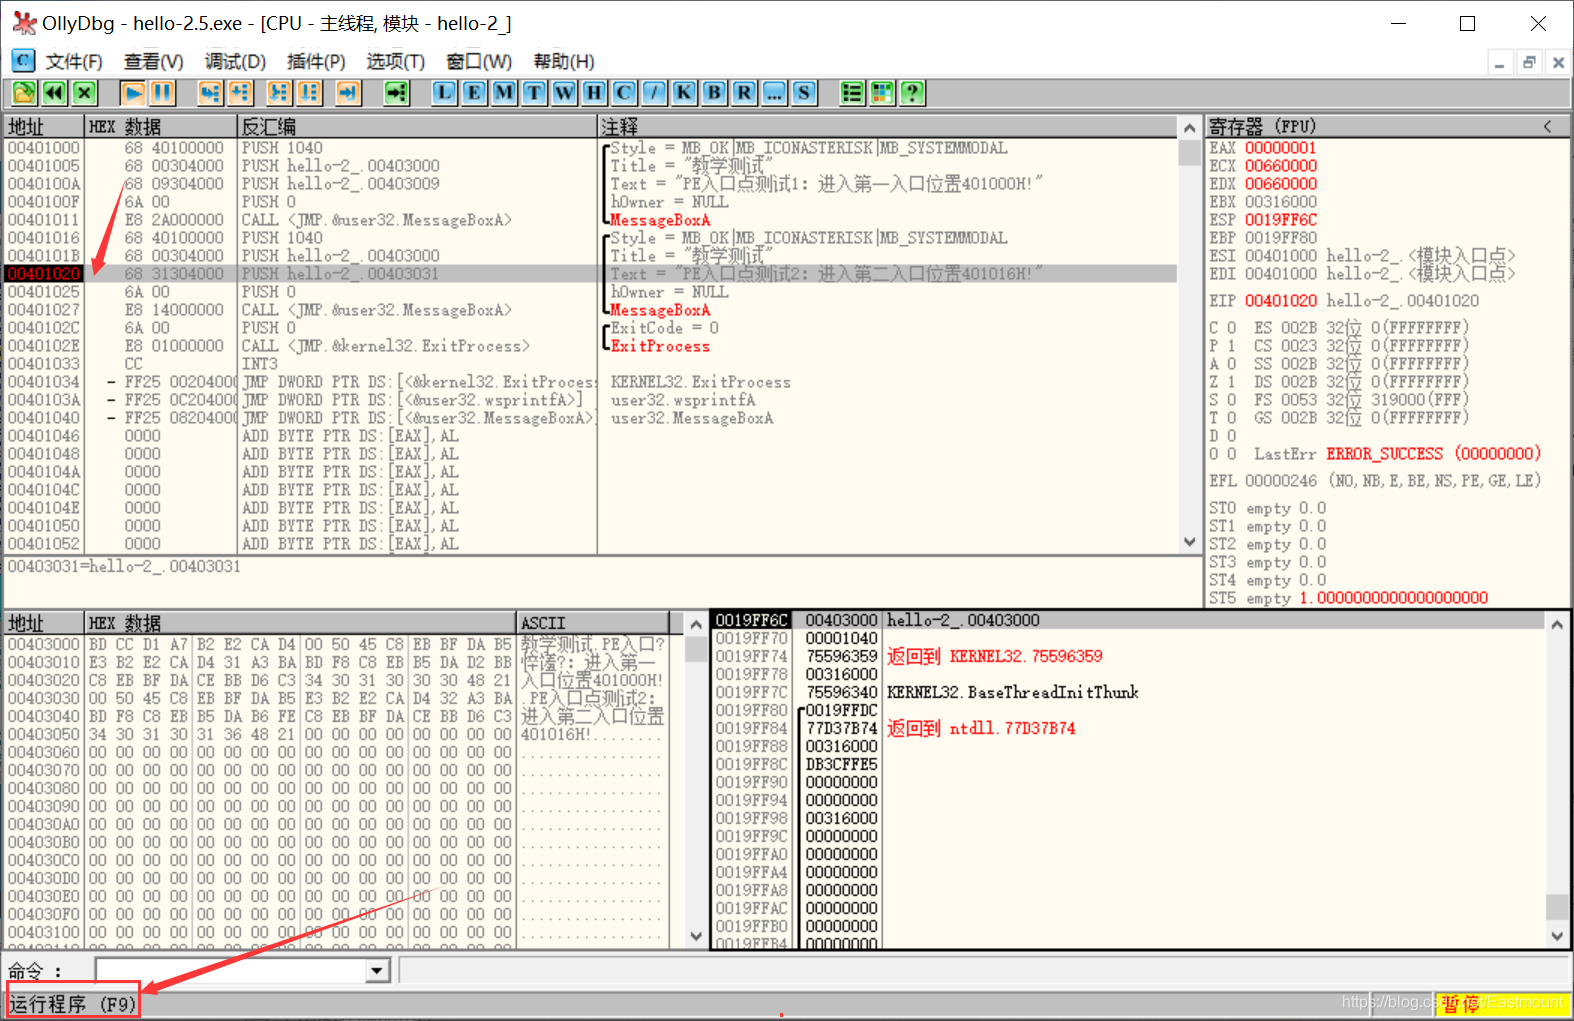This screenshot has height=1021, width=1574.
Task: Restart the program with the rewind icon
Action: pos(54,93)
